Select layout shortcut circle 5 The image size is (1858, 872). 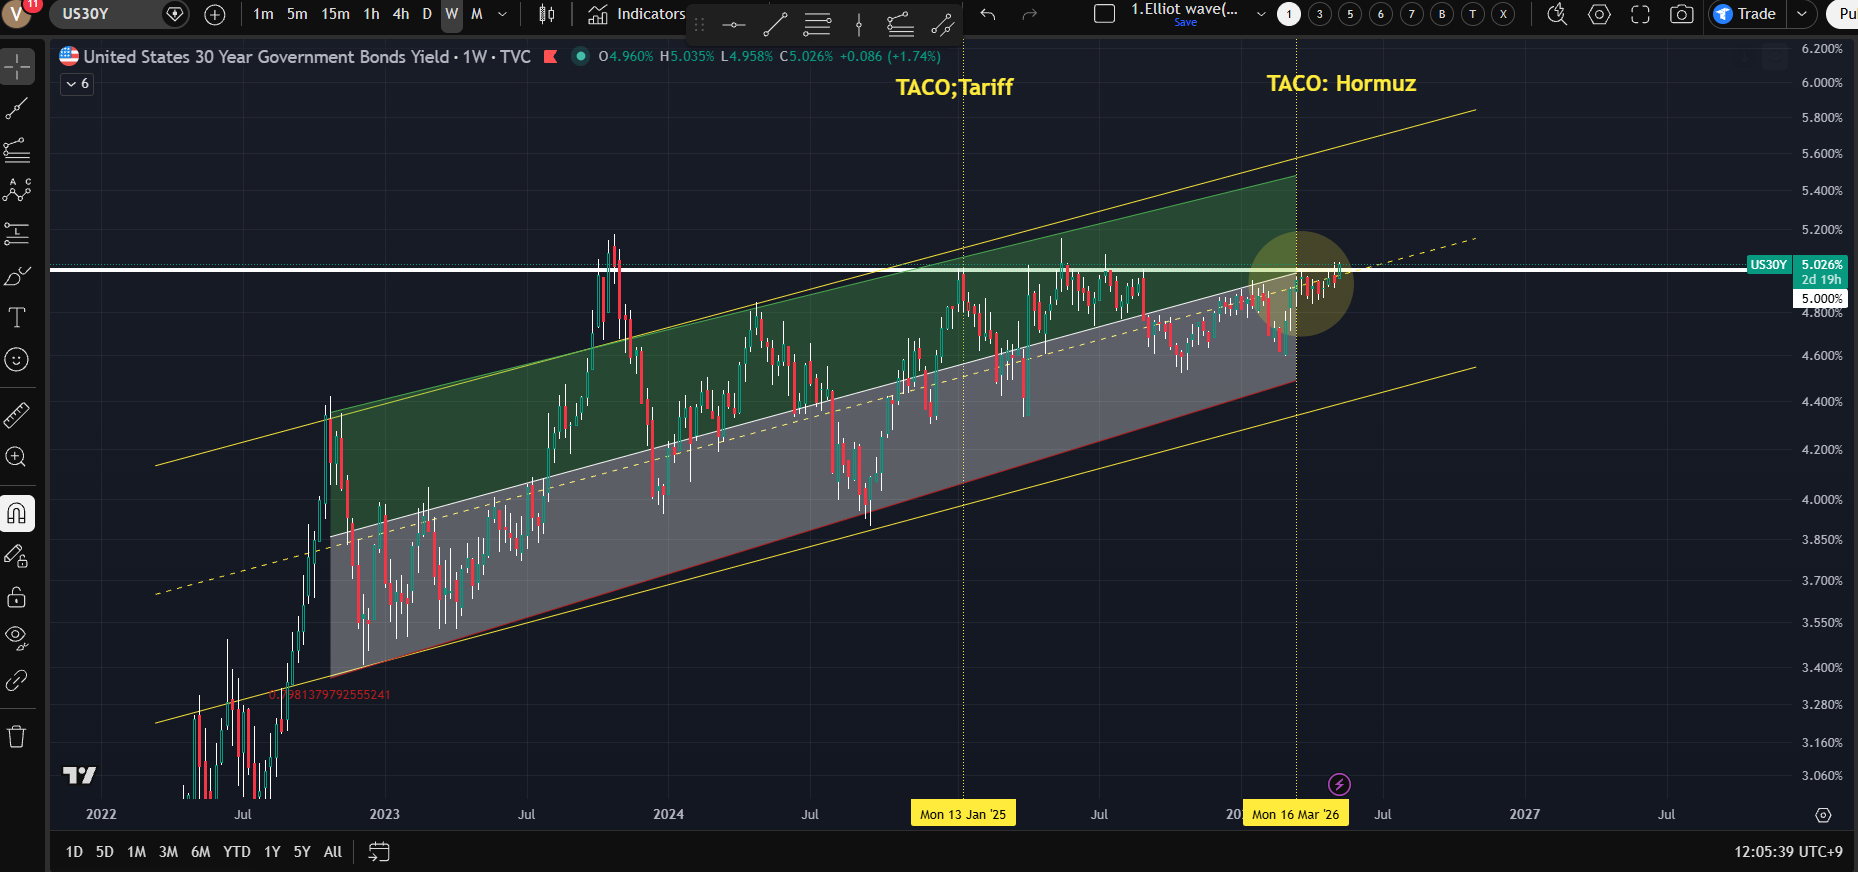coord(1350,14)
